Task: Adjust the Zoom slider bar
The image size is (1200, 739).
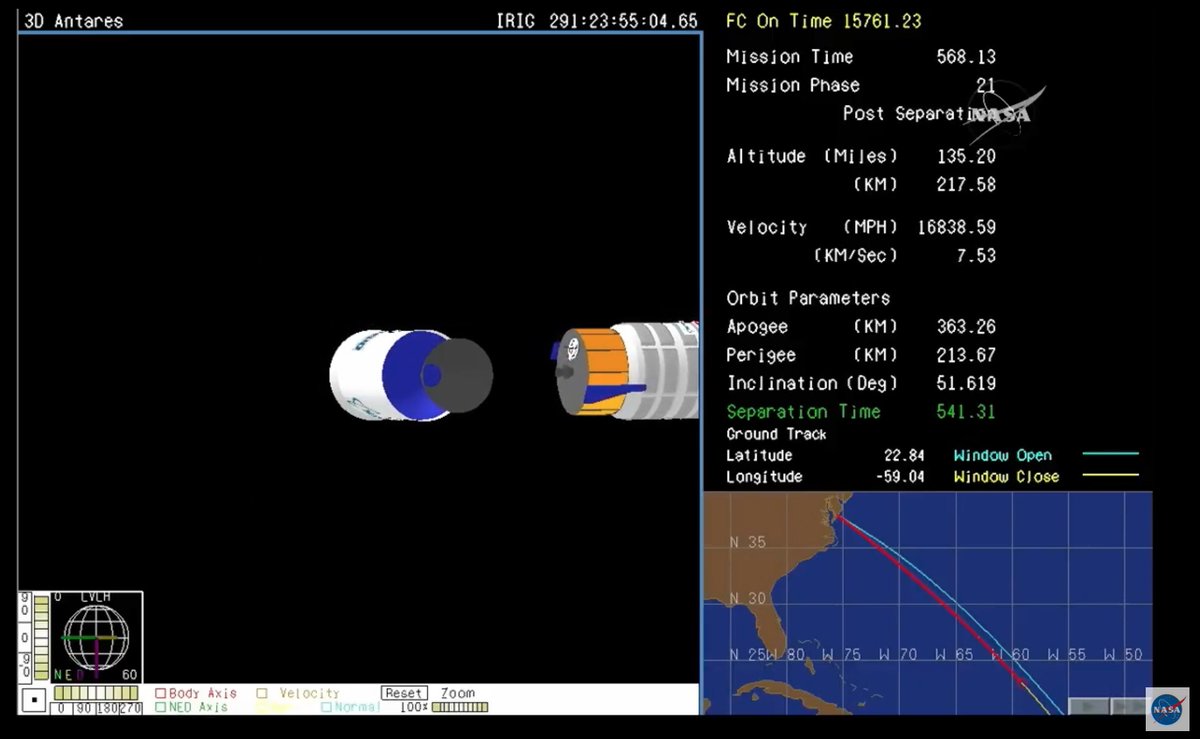Action: coord(459,707)
